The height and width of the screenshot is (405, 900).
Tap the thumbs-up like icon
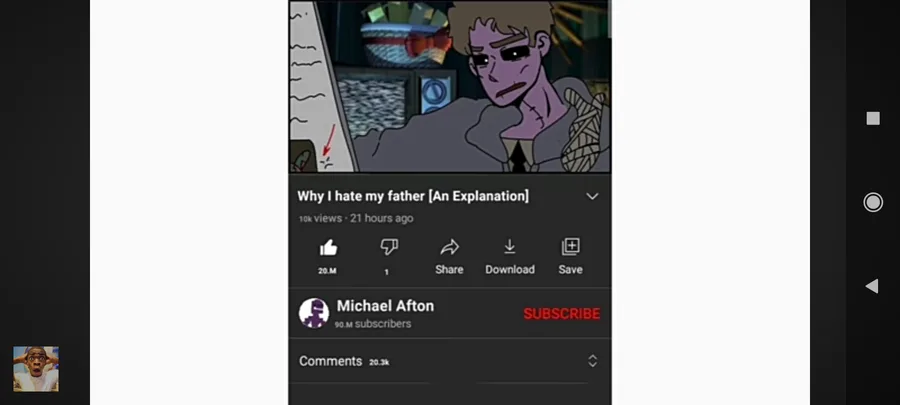tap(328, 248)
